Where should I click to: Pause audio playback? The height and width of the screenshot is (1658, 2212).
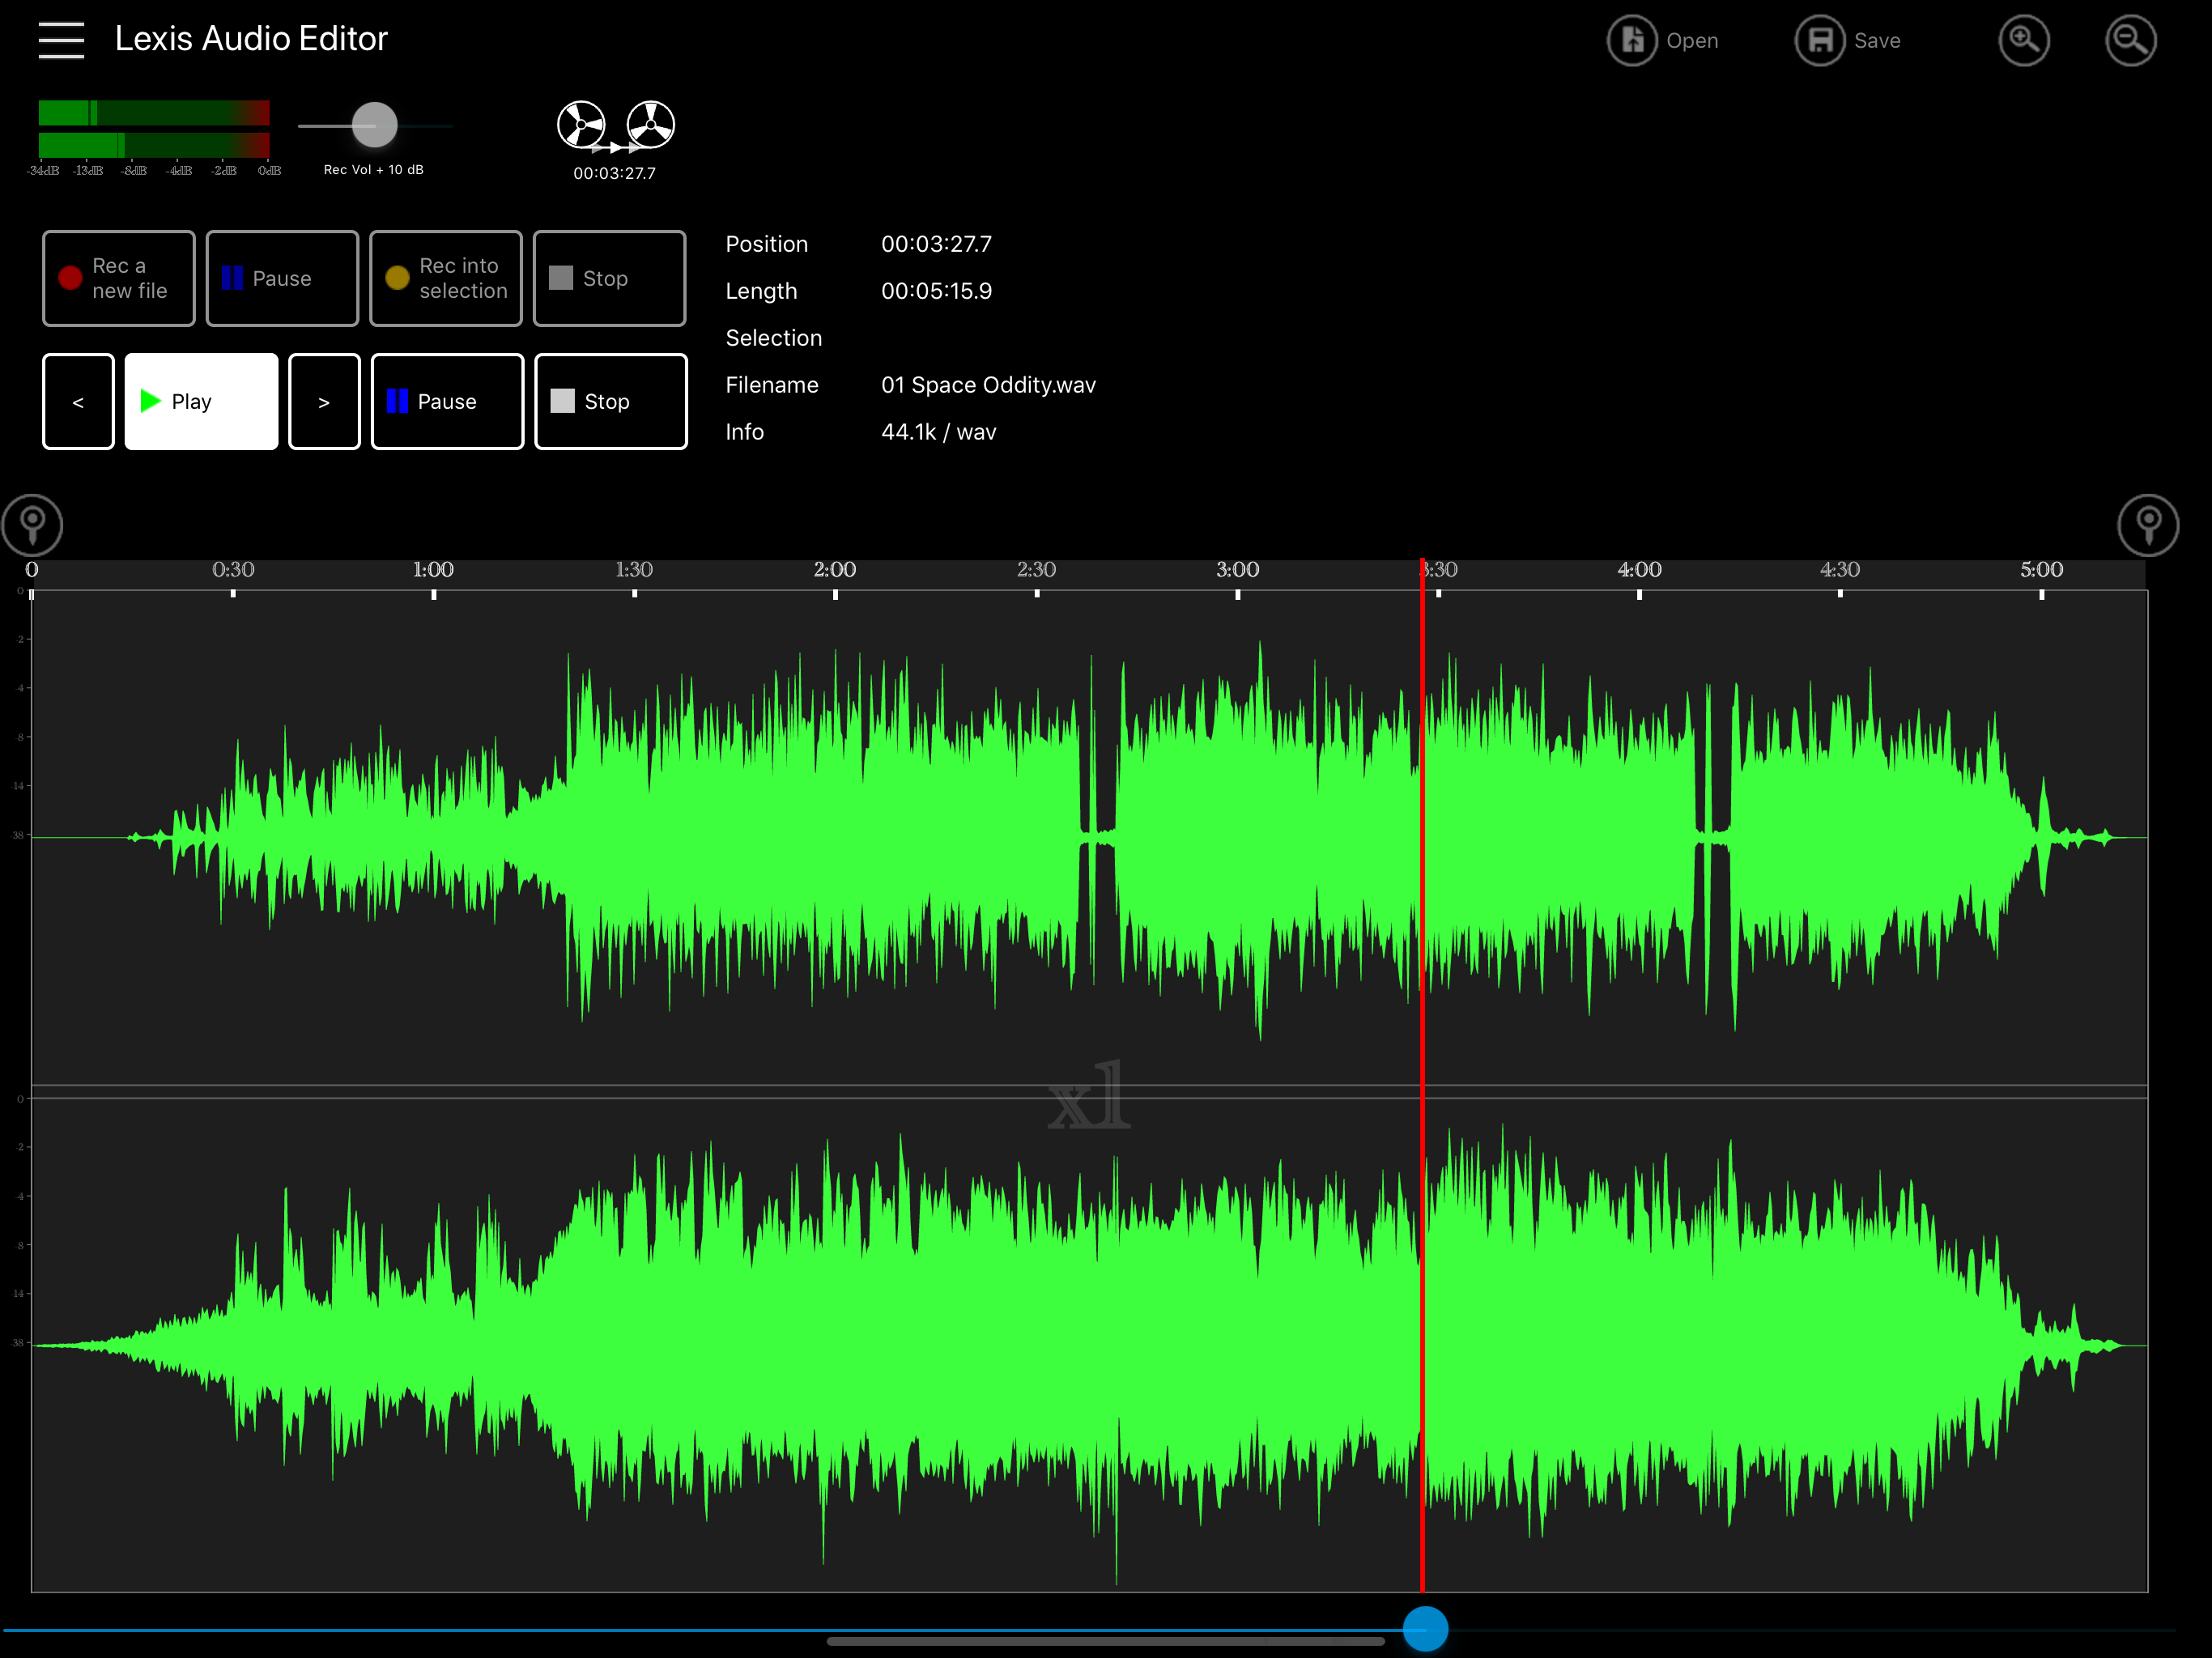(x=447, y=402)
